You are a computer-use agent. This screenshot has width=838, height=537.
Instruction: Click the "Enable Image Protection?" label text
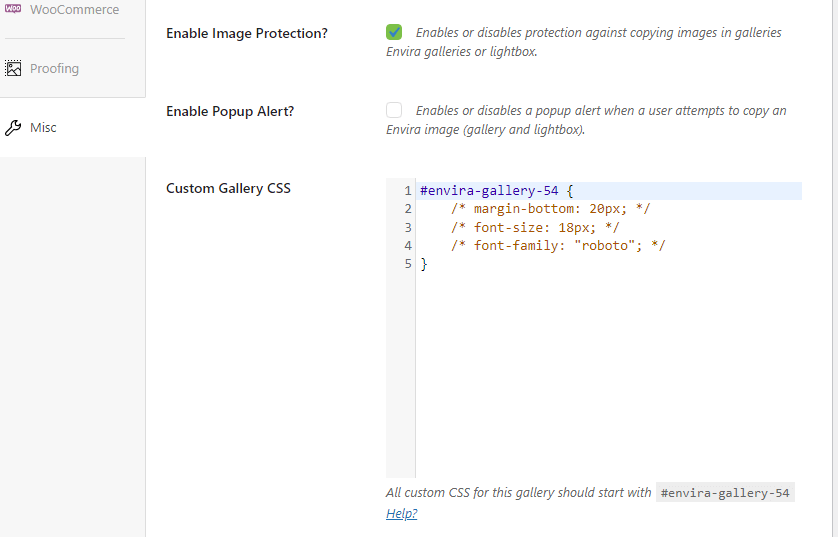(246, 34)
